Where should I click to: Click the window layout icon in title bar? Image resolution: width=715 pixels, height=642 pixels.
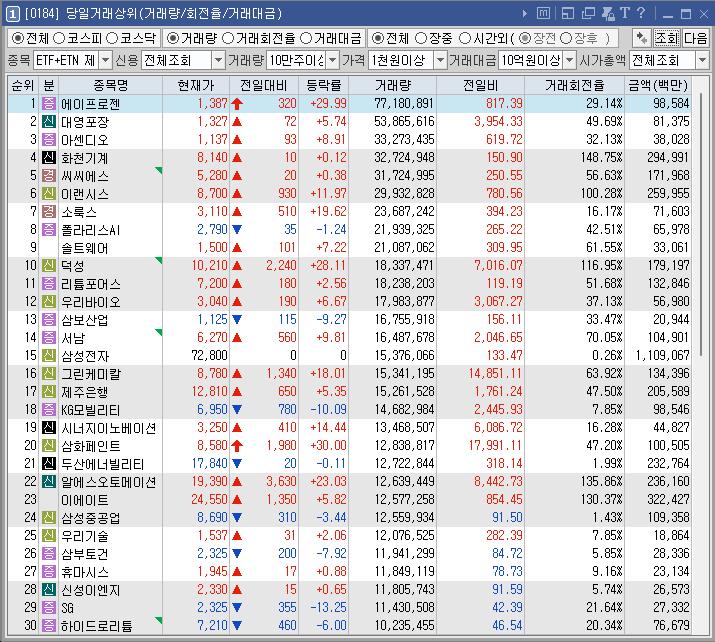tap(568, 13)
